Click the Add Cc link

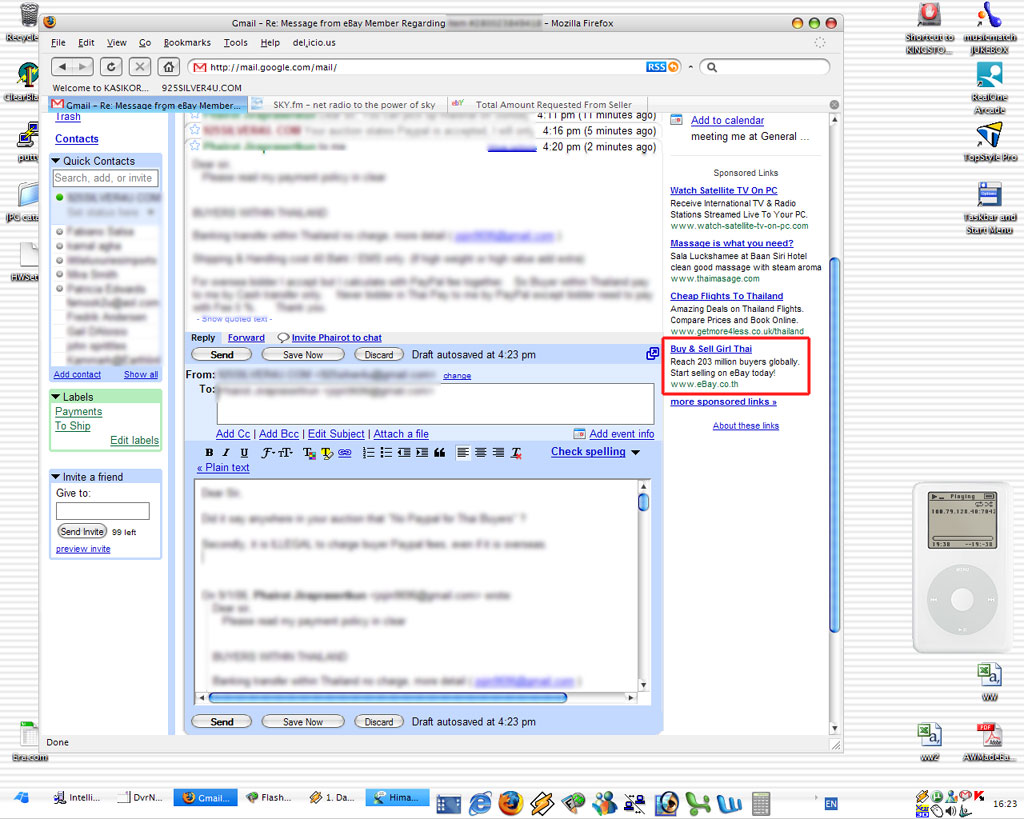pyautogui.click(x=233, y=434)
